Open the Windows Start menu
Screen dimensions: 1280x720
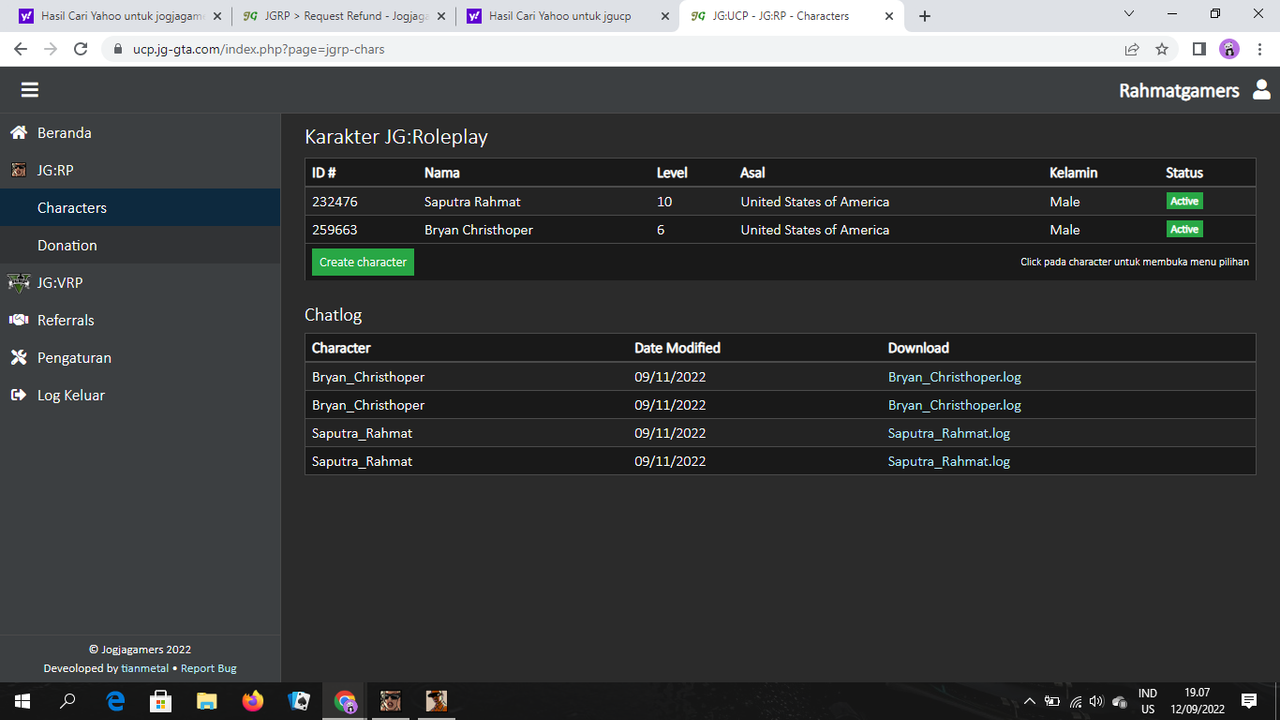[x=22, y=701]
